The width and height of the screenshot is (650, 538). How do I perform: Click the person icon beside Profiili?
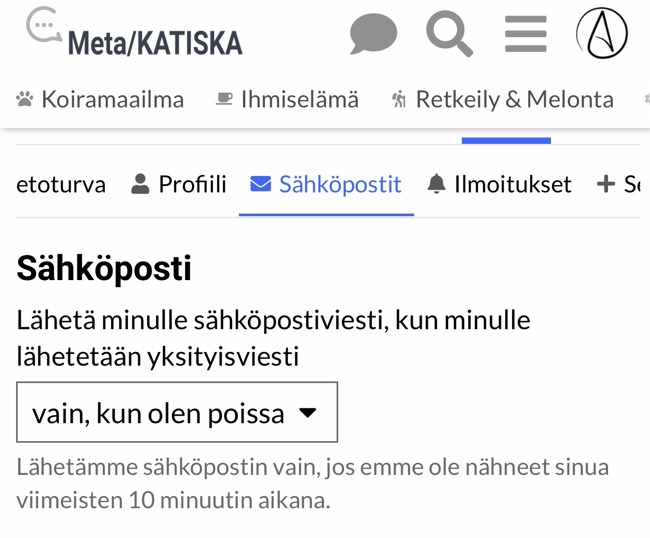[x=140, y=184]
